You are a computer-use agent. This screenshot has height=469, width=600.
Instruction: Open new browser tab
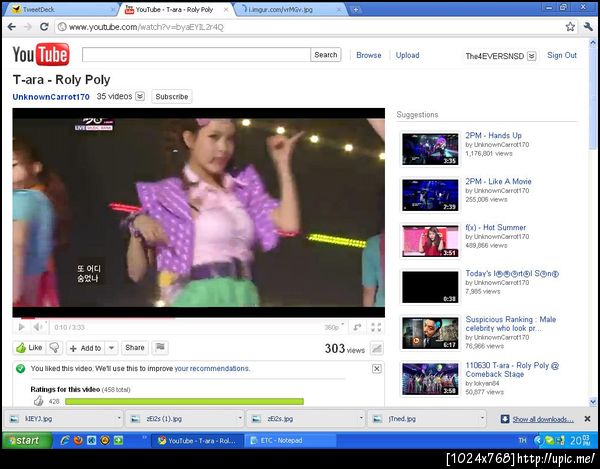[x=356, y=10]
